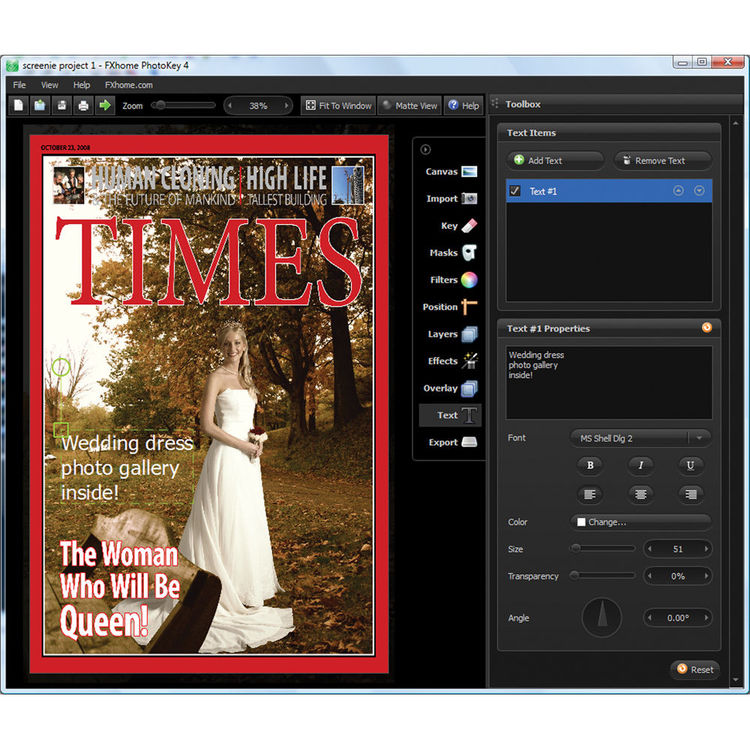Align text to the right
Screen dimensions: 750x750
pos(690,494)
